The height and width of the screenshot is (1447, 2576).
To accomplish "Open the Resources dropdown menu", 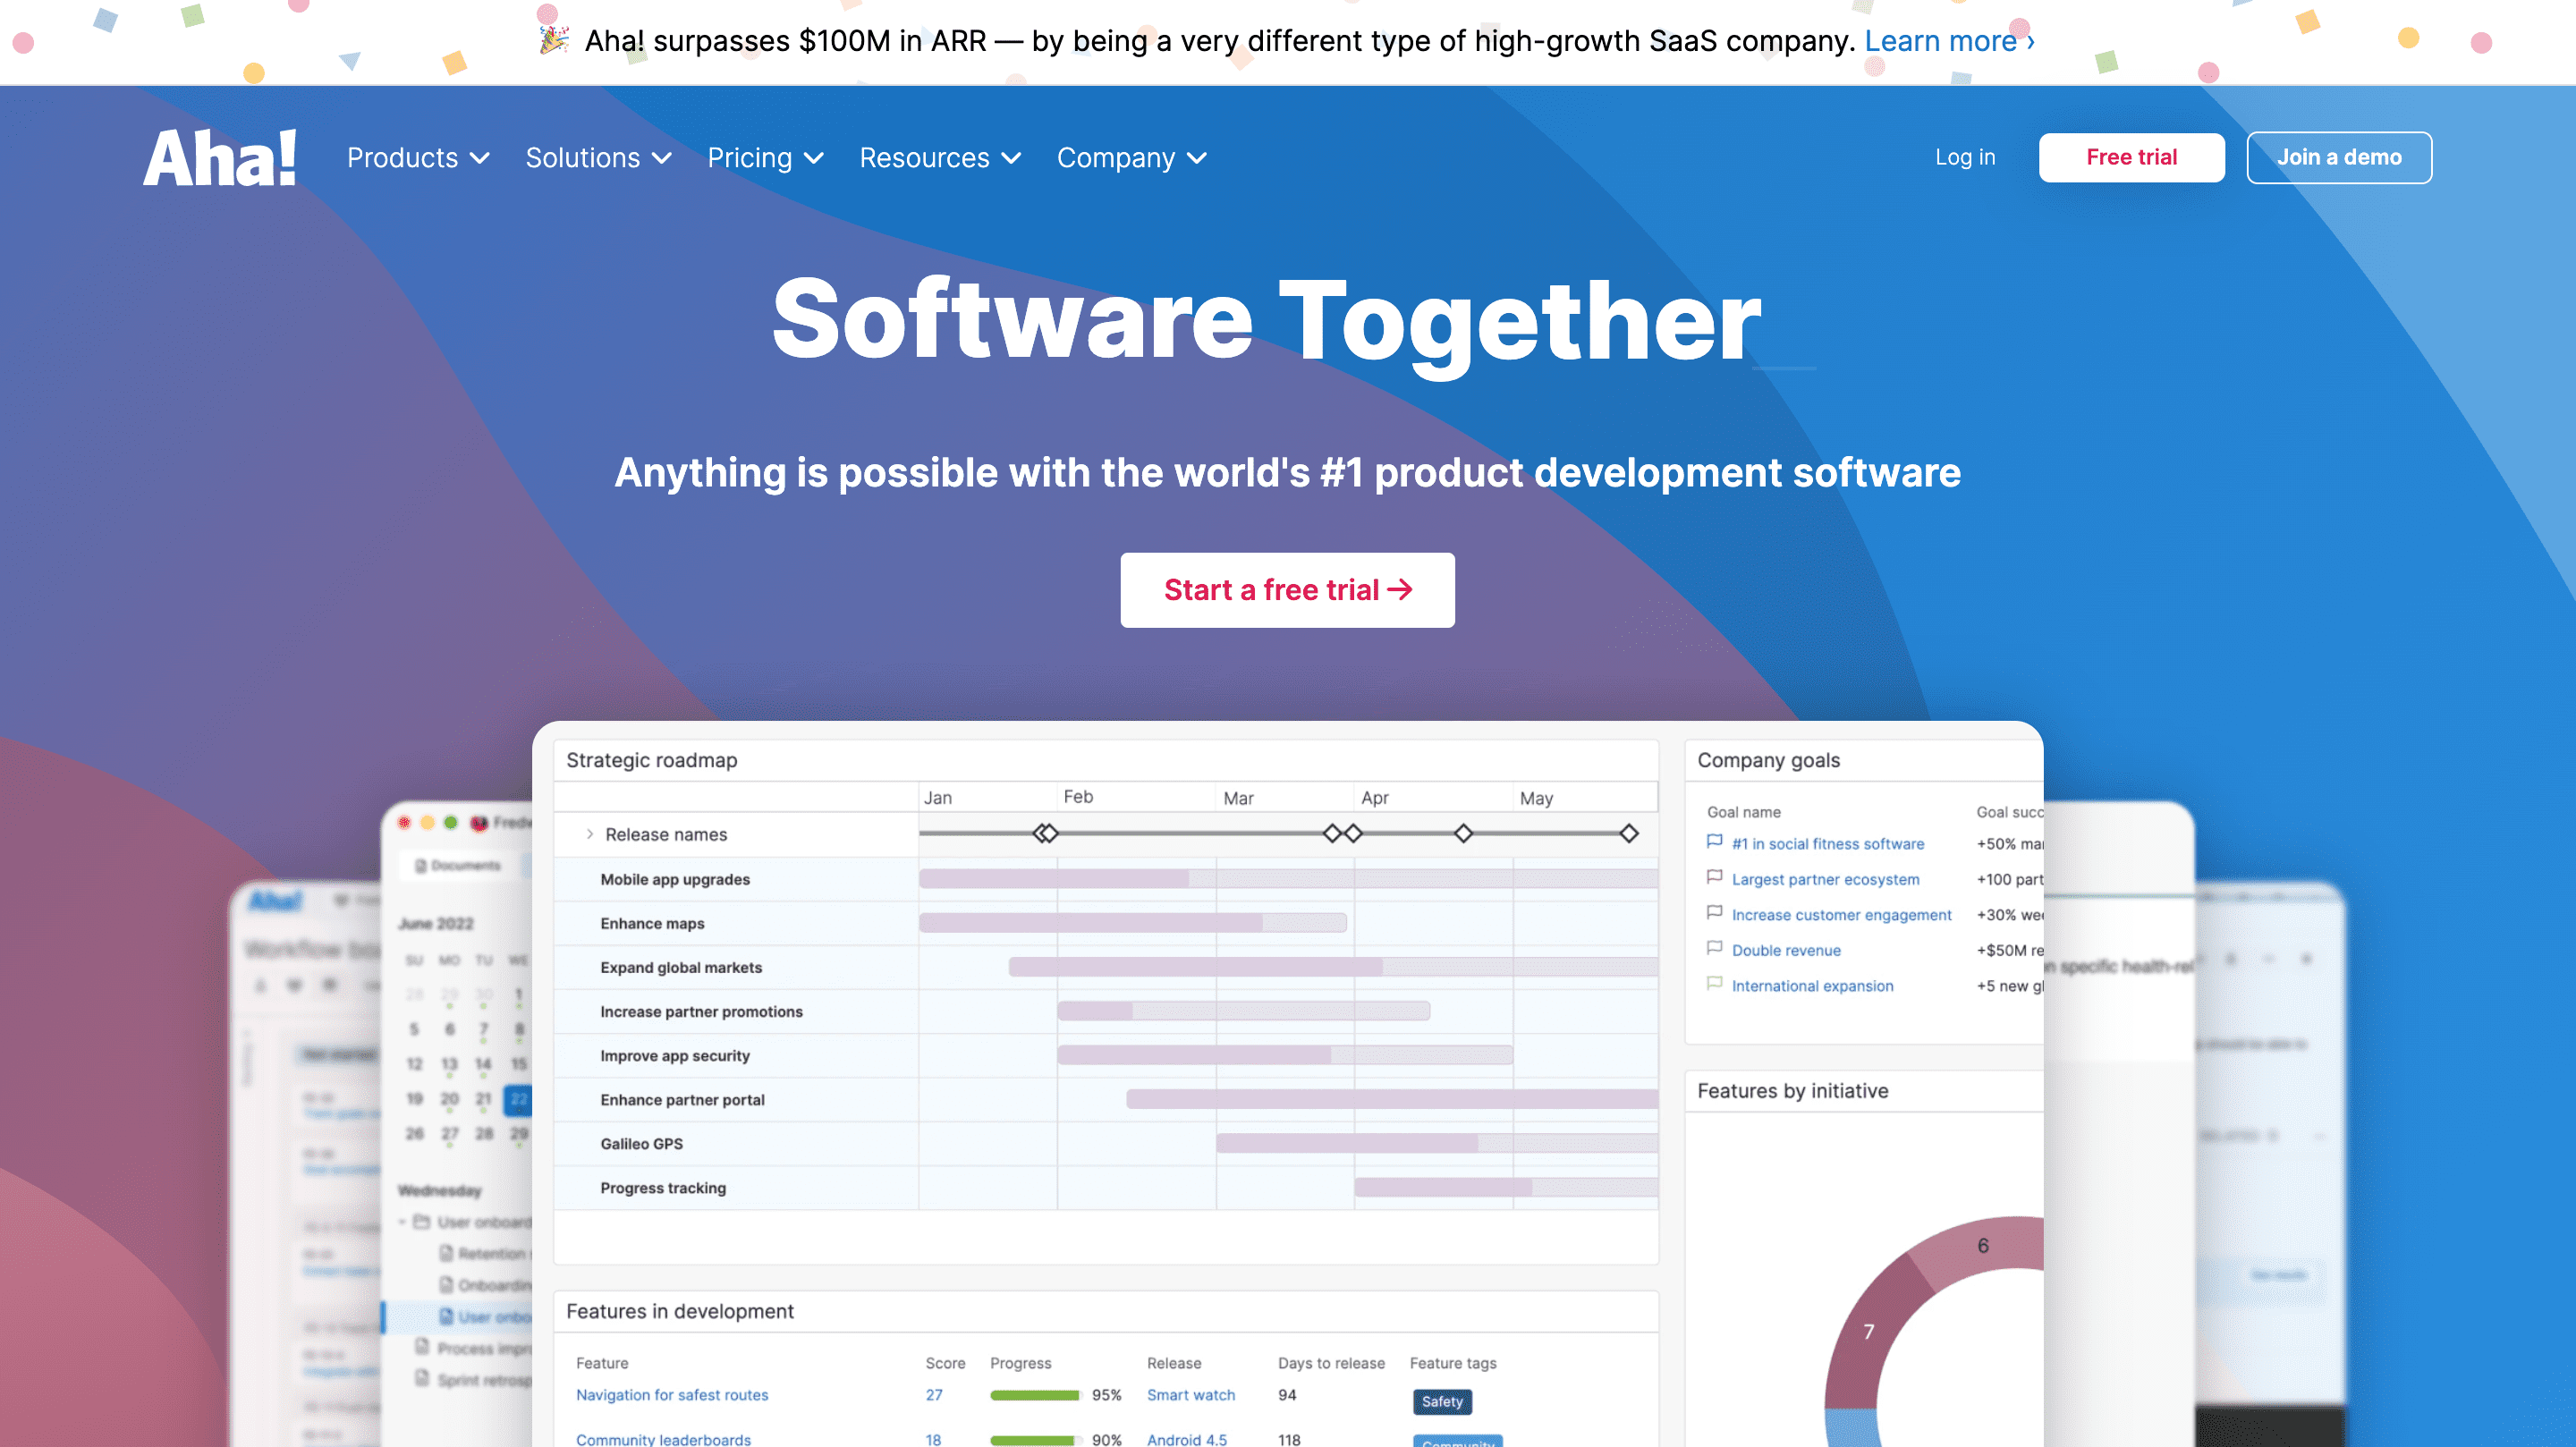I will pos(940,158).
